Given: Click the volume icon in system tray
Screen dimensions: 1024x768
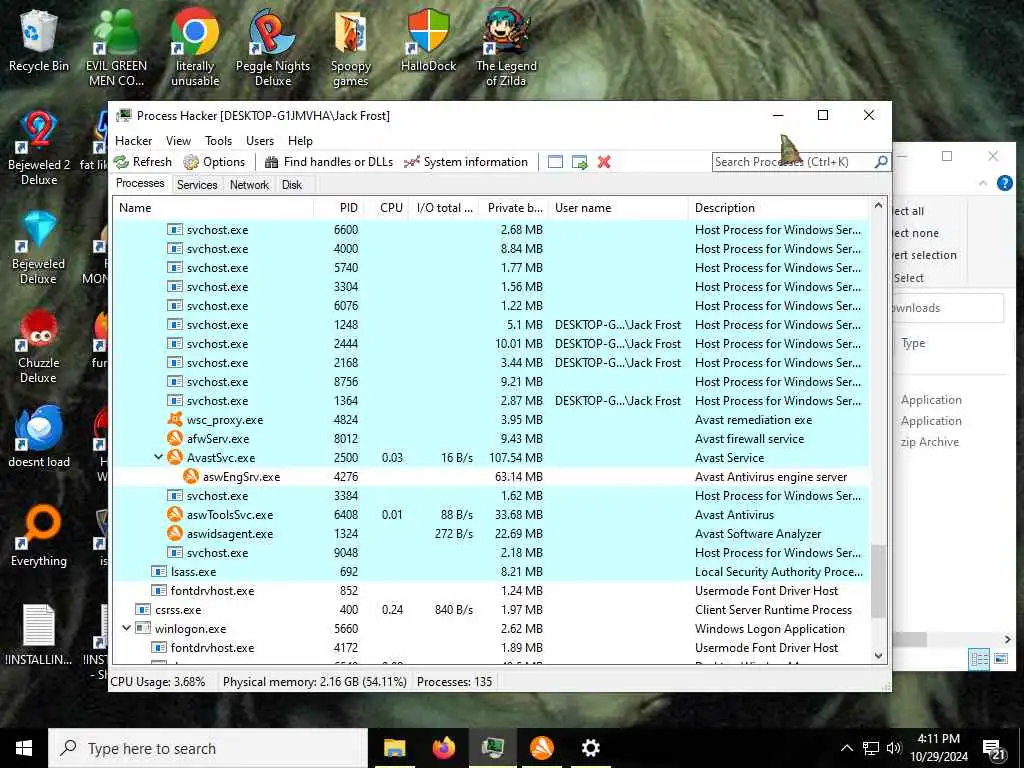Looking at the screenshot, I should [x=894, y=748].
